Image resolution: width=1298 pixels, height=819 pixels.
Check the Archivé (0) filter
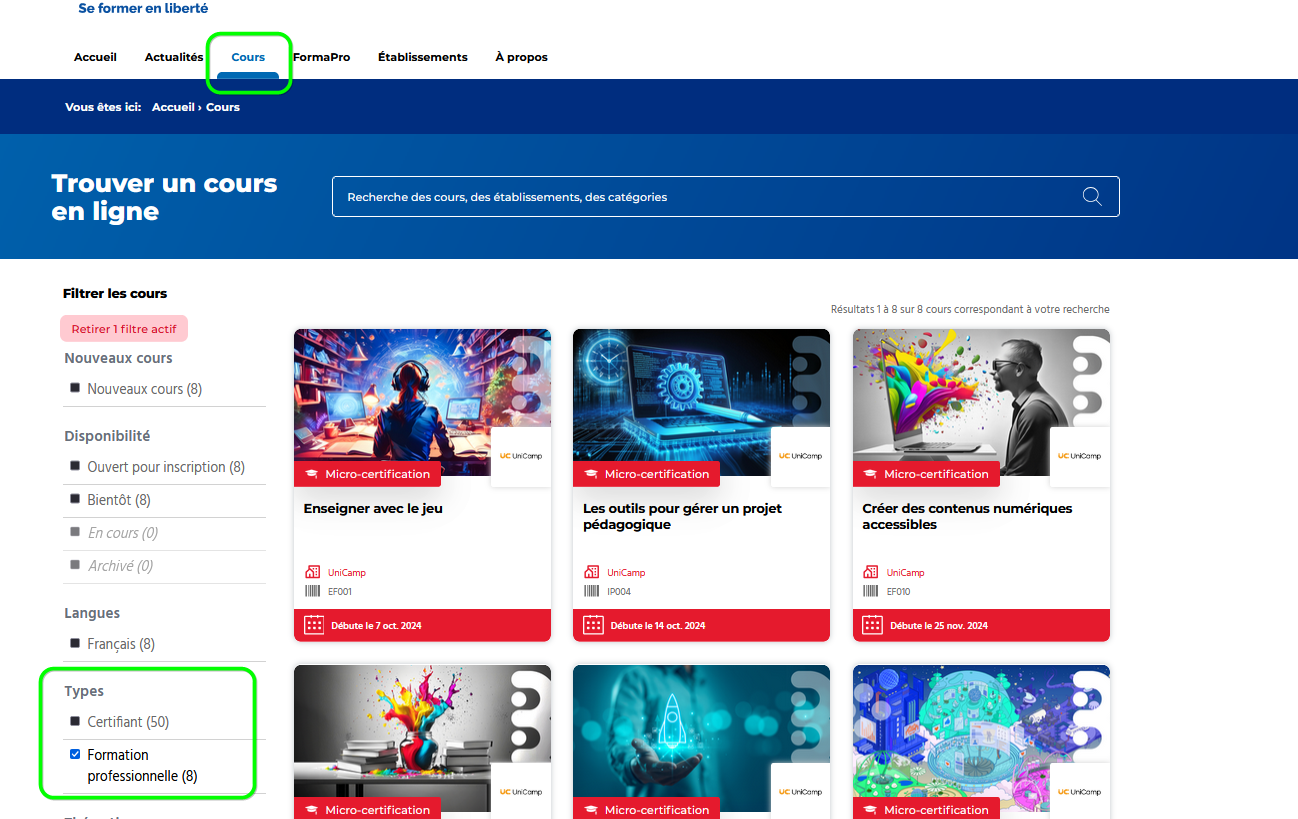tap(75, 565)
